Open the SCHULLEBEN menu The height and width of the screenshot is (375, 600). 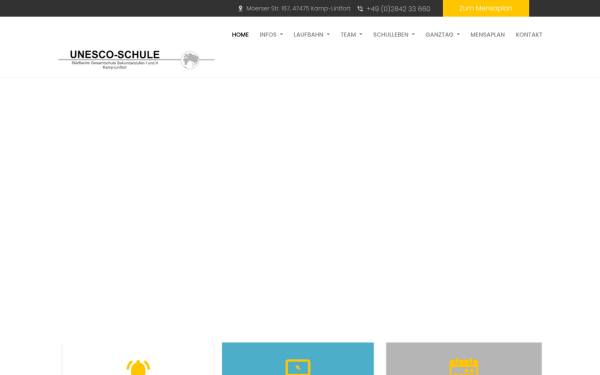click(x=391, y=34)
